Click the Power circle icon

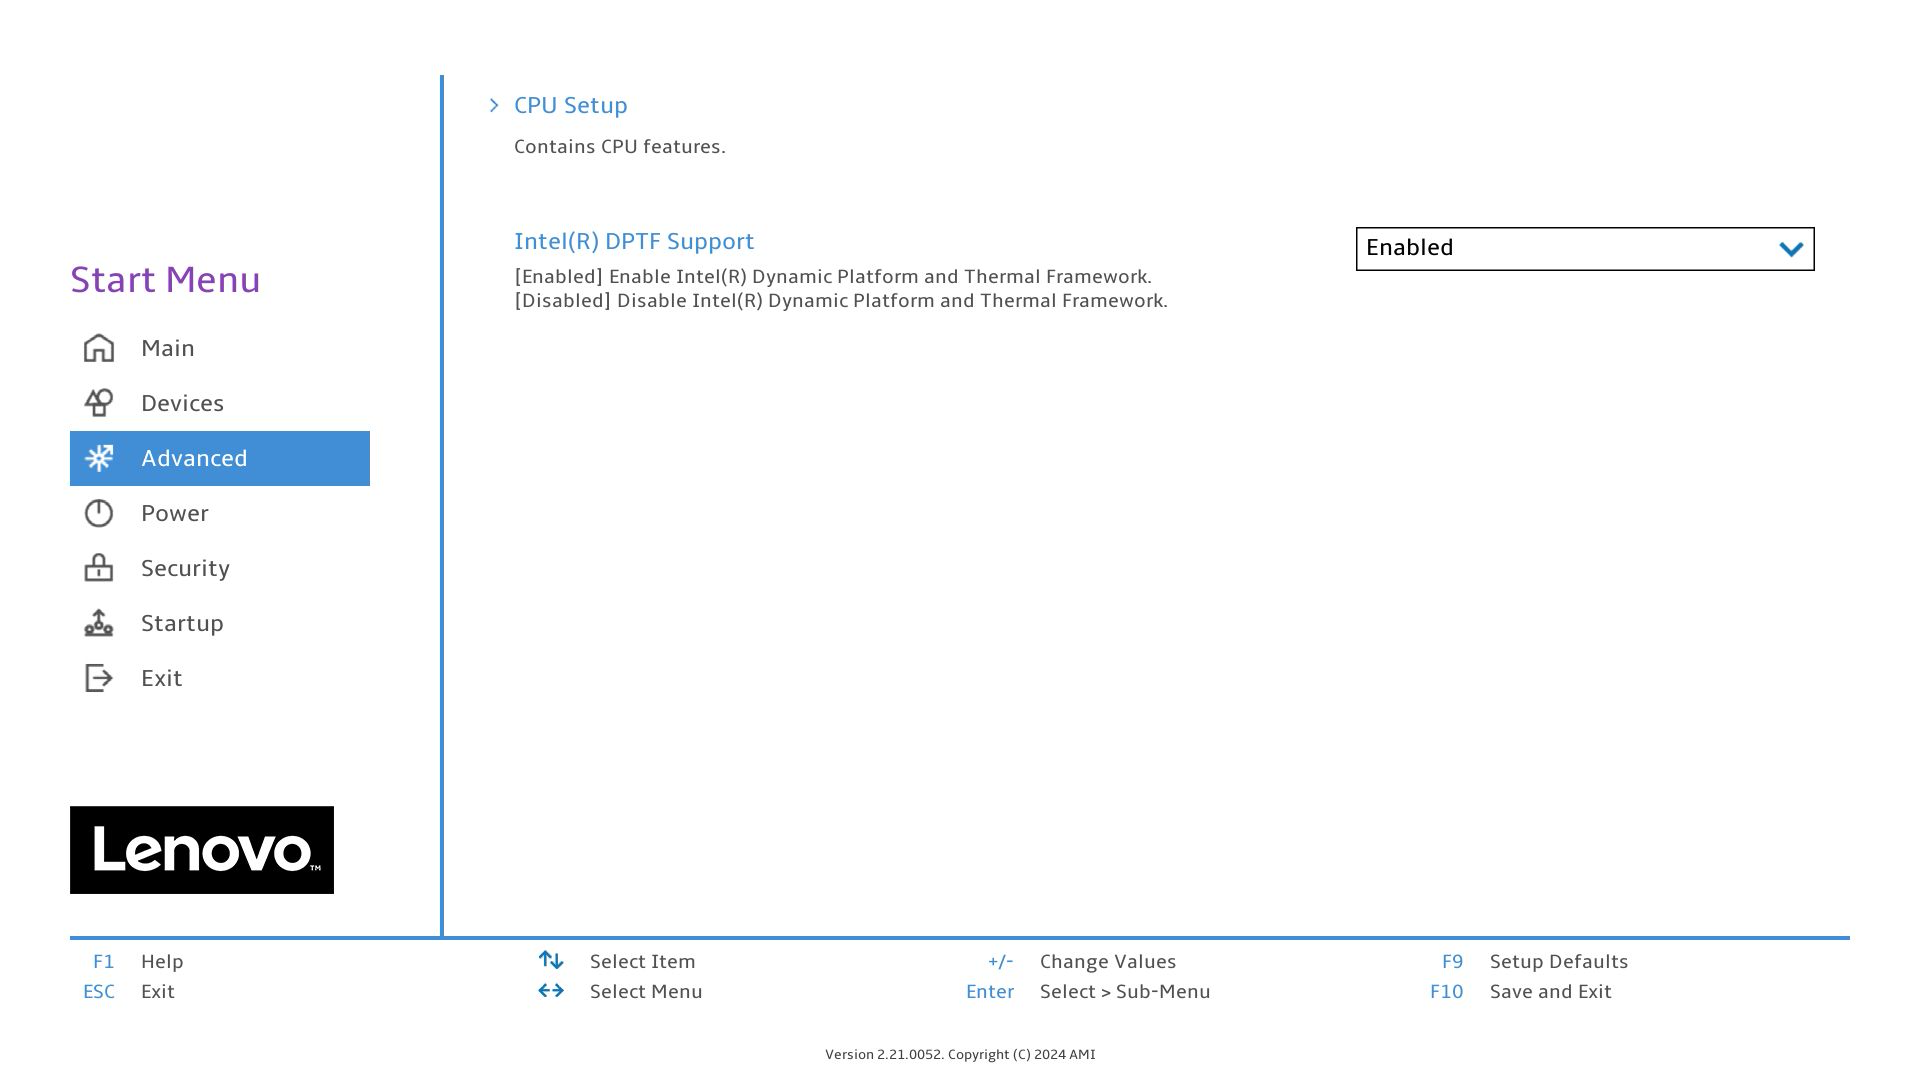(x=98, y=513)
